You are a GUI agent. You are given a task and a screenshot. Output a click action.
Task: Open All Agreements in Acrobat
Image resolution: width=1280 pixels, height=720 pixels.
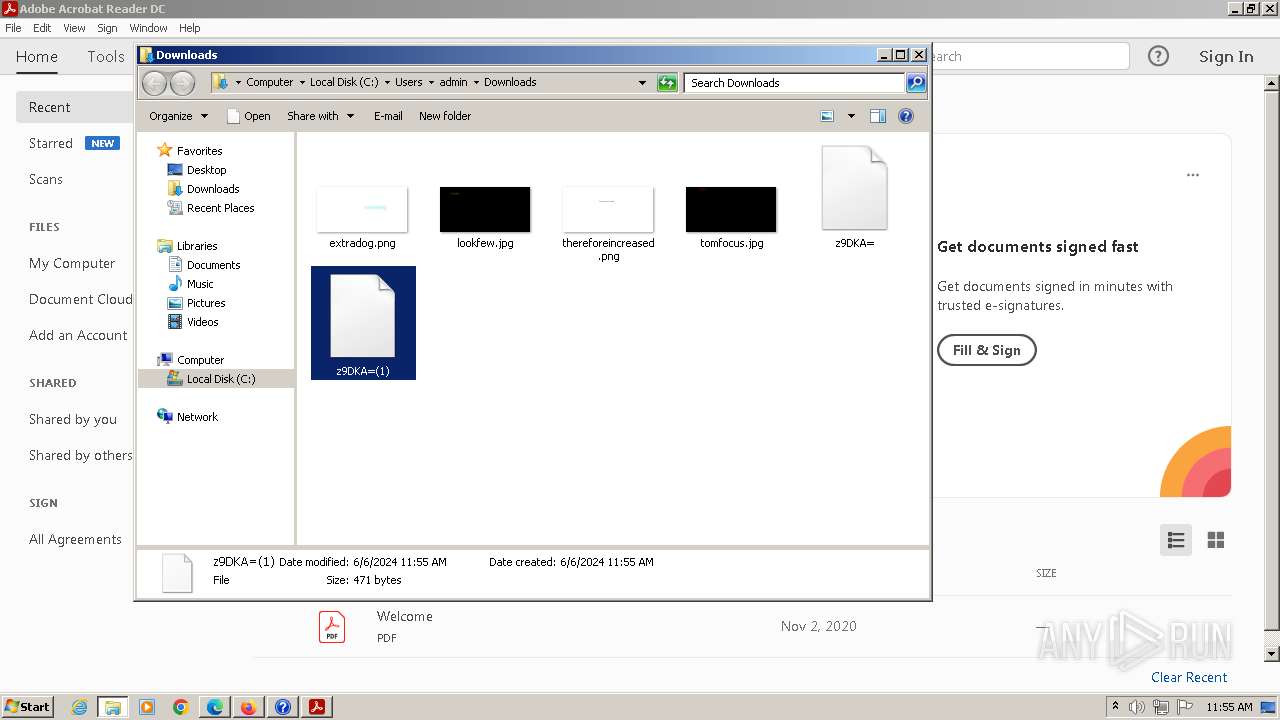75,539
